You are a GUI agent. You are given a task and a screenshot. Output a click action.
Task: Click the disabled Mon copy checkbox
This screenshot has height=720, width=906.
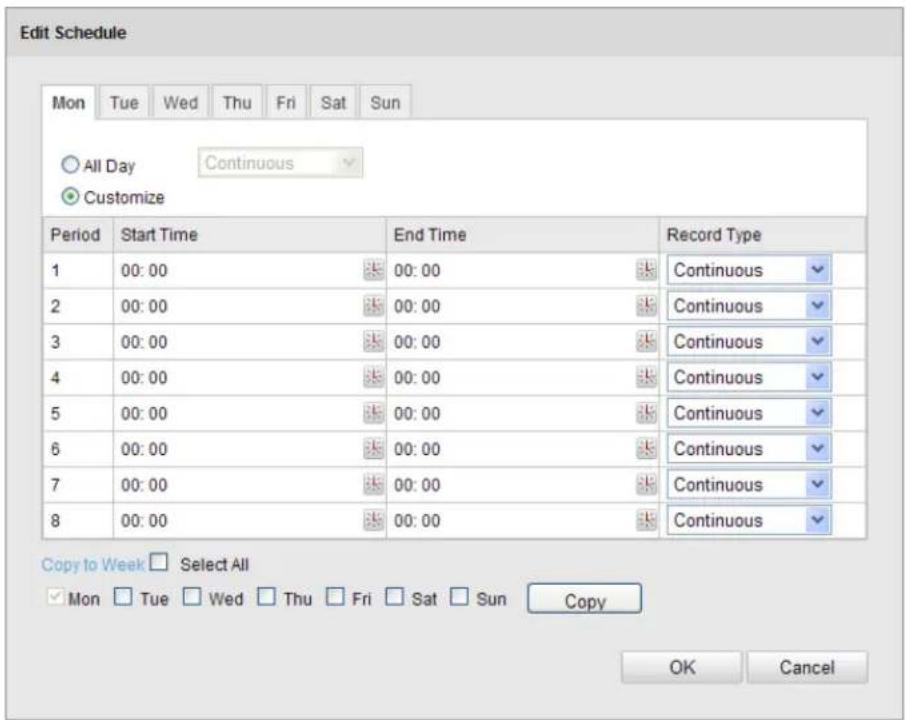pyautogui.click(x=55, y=597)
